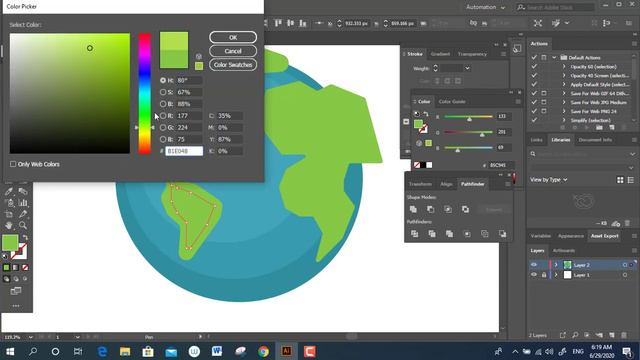
Task: Collapse the Default Actions folder
Action: tap(554, 58)
